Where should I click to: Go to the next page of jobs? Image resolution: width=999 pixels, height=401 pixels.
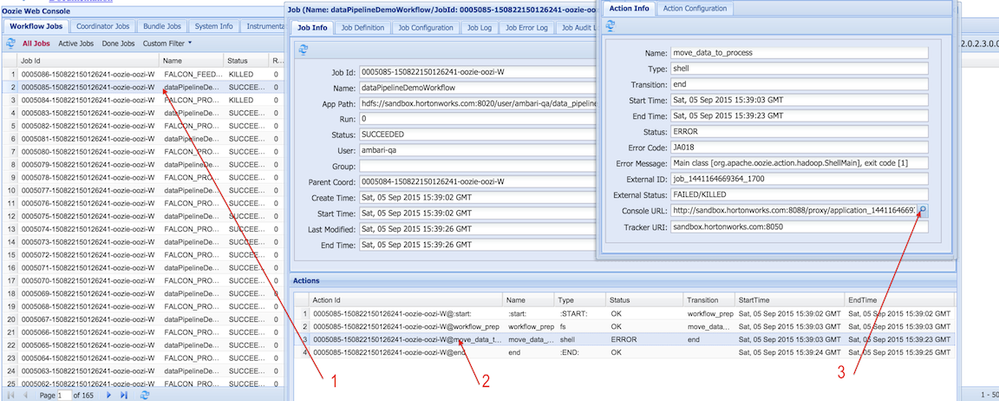tap(110, 395)
